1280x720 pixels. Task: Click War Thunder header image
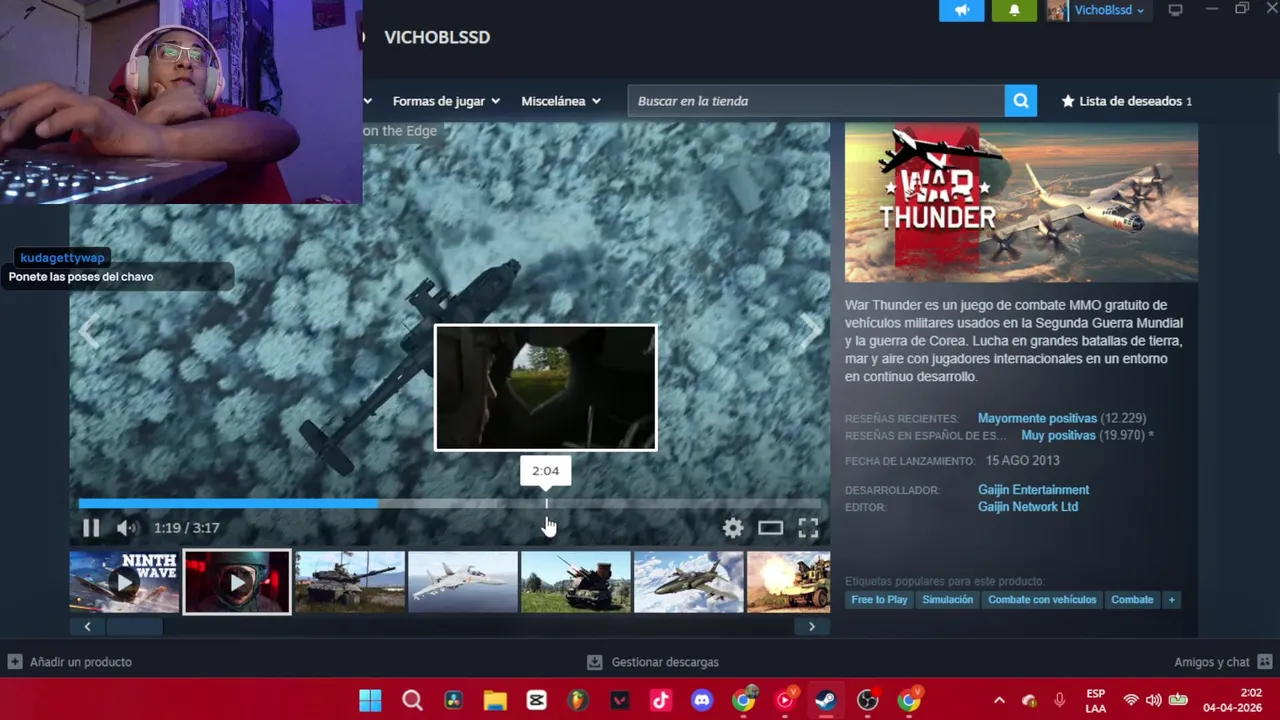tap(1021, 203)
